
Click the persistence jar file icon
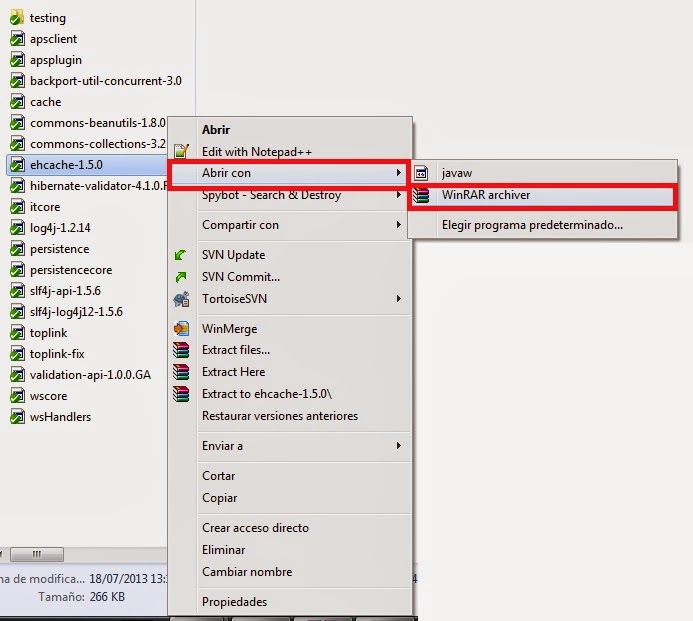pos(17,249)
